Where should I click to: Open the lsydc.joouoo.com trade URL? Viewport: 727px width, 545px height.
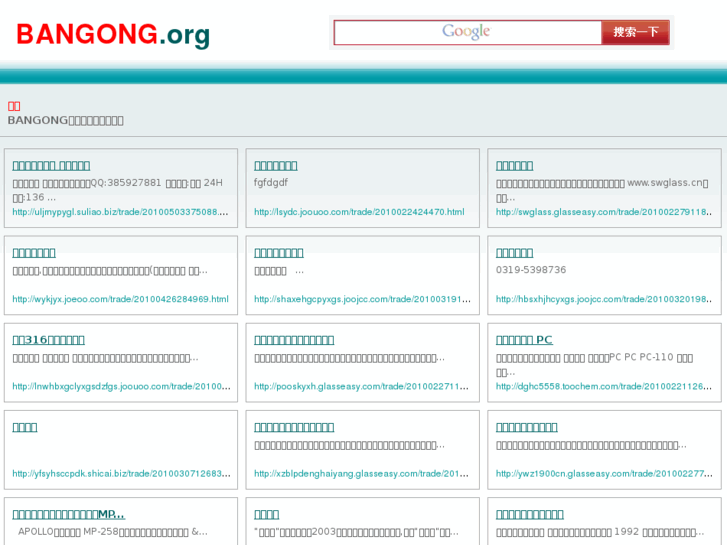tap(359, 212)
